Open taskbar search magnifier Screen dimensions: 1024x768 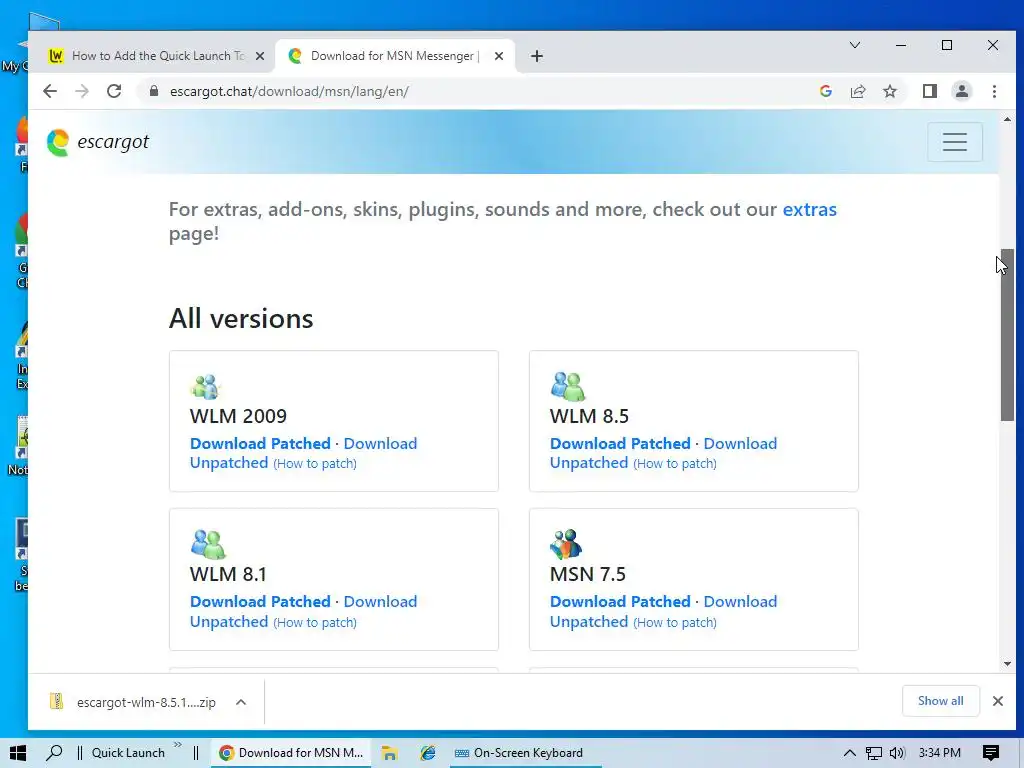tap(55, 753)
